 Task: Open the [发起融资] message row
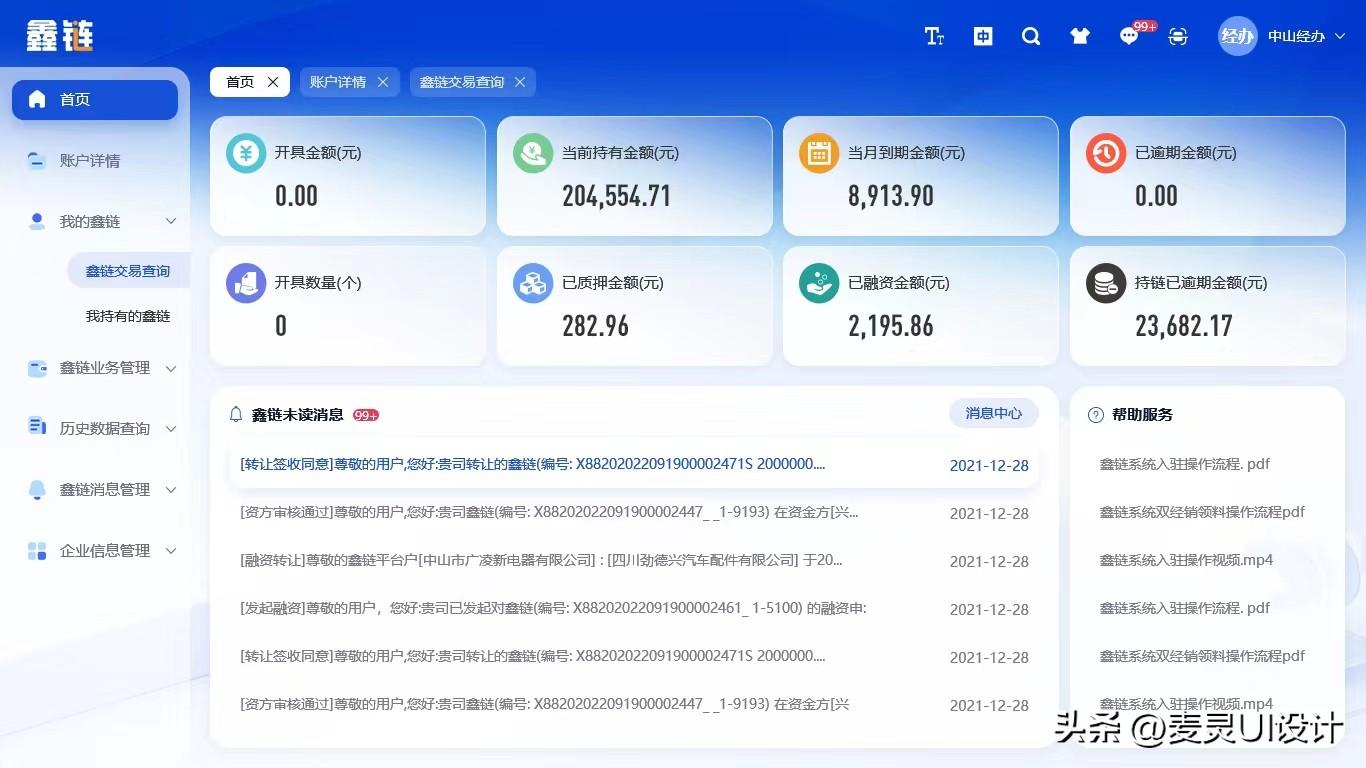tap(634, 609)
